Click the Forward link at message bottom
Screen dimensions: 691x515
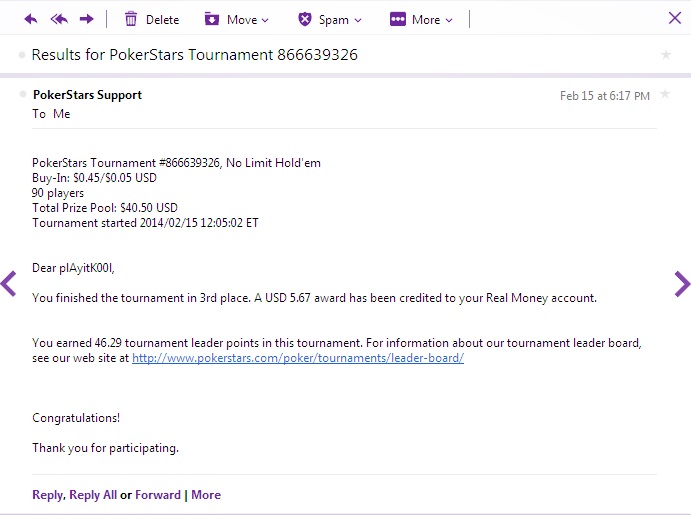[158, 495]
